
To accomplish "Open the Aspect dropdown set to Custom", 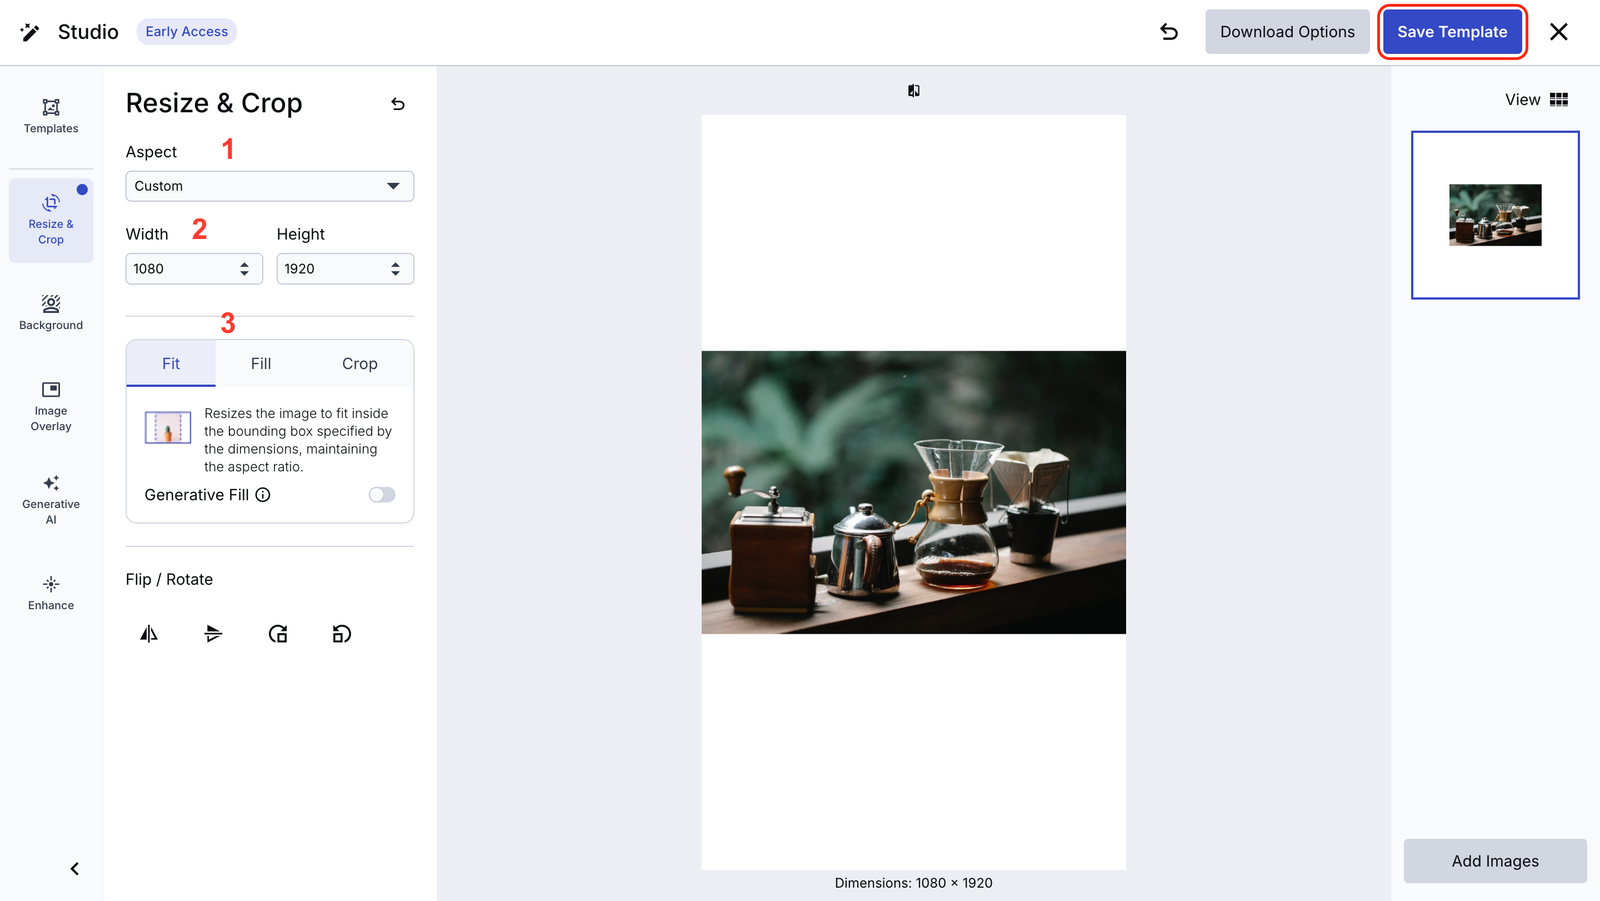I will [270, 186].
